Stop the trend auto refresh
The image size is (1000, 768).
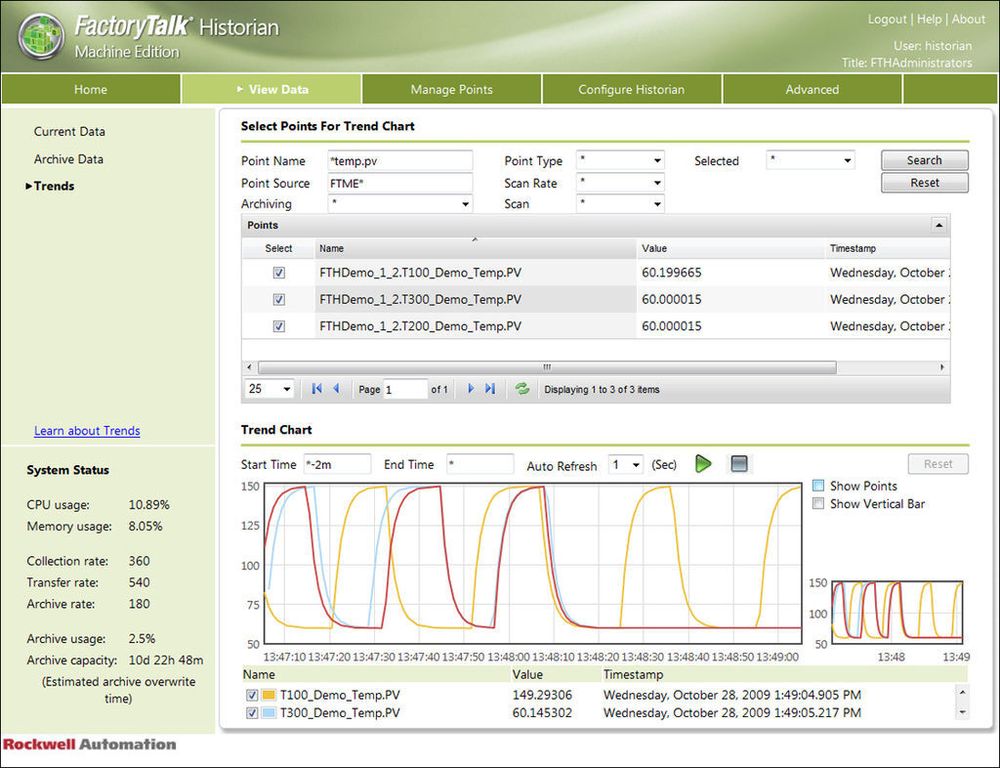tap(739, 464)
